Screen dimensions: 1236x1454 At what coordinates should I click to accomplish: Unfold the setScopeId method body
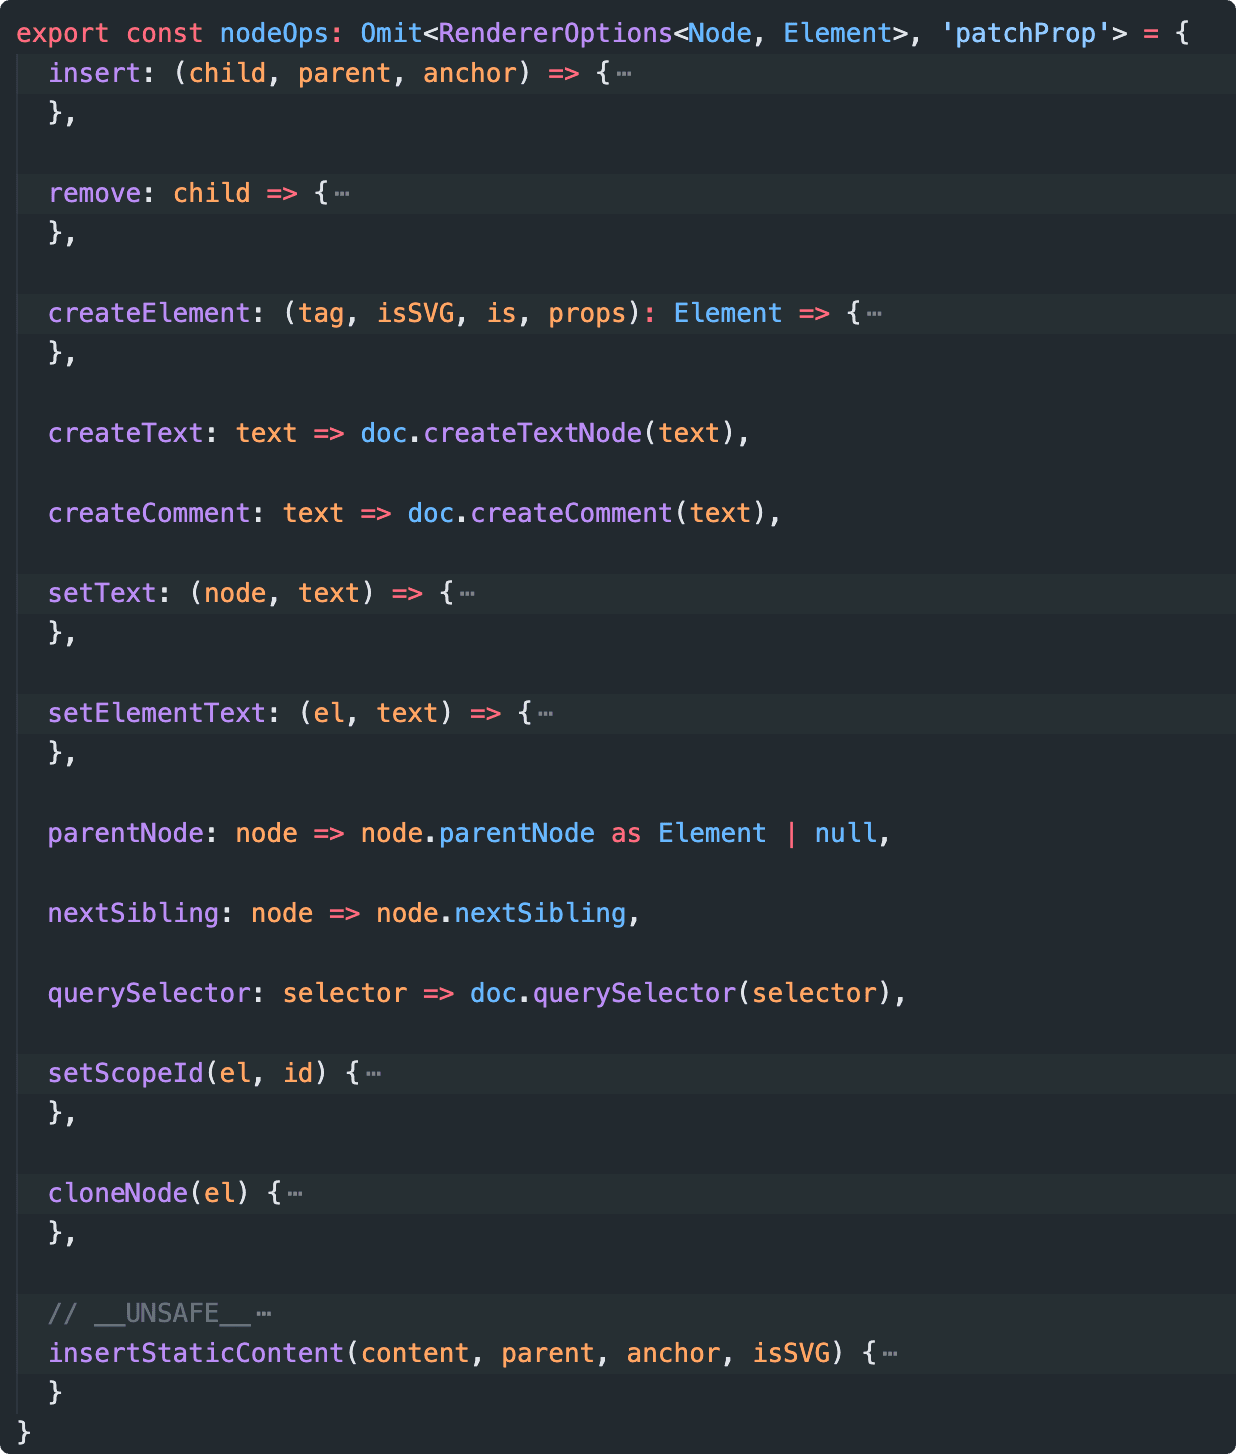[x=373, y=1074]
